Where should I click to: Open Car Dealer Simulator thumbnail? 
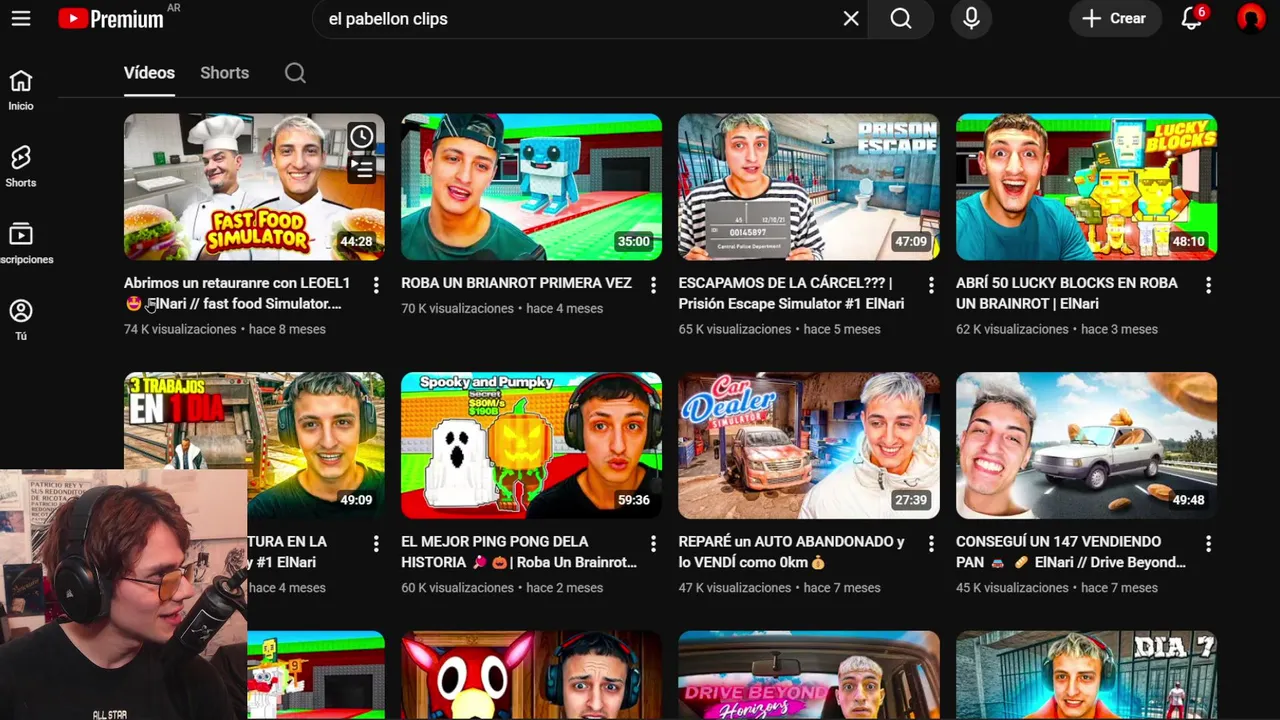click(809, 445)
